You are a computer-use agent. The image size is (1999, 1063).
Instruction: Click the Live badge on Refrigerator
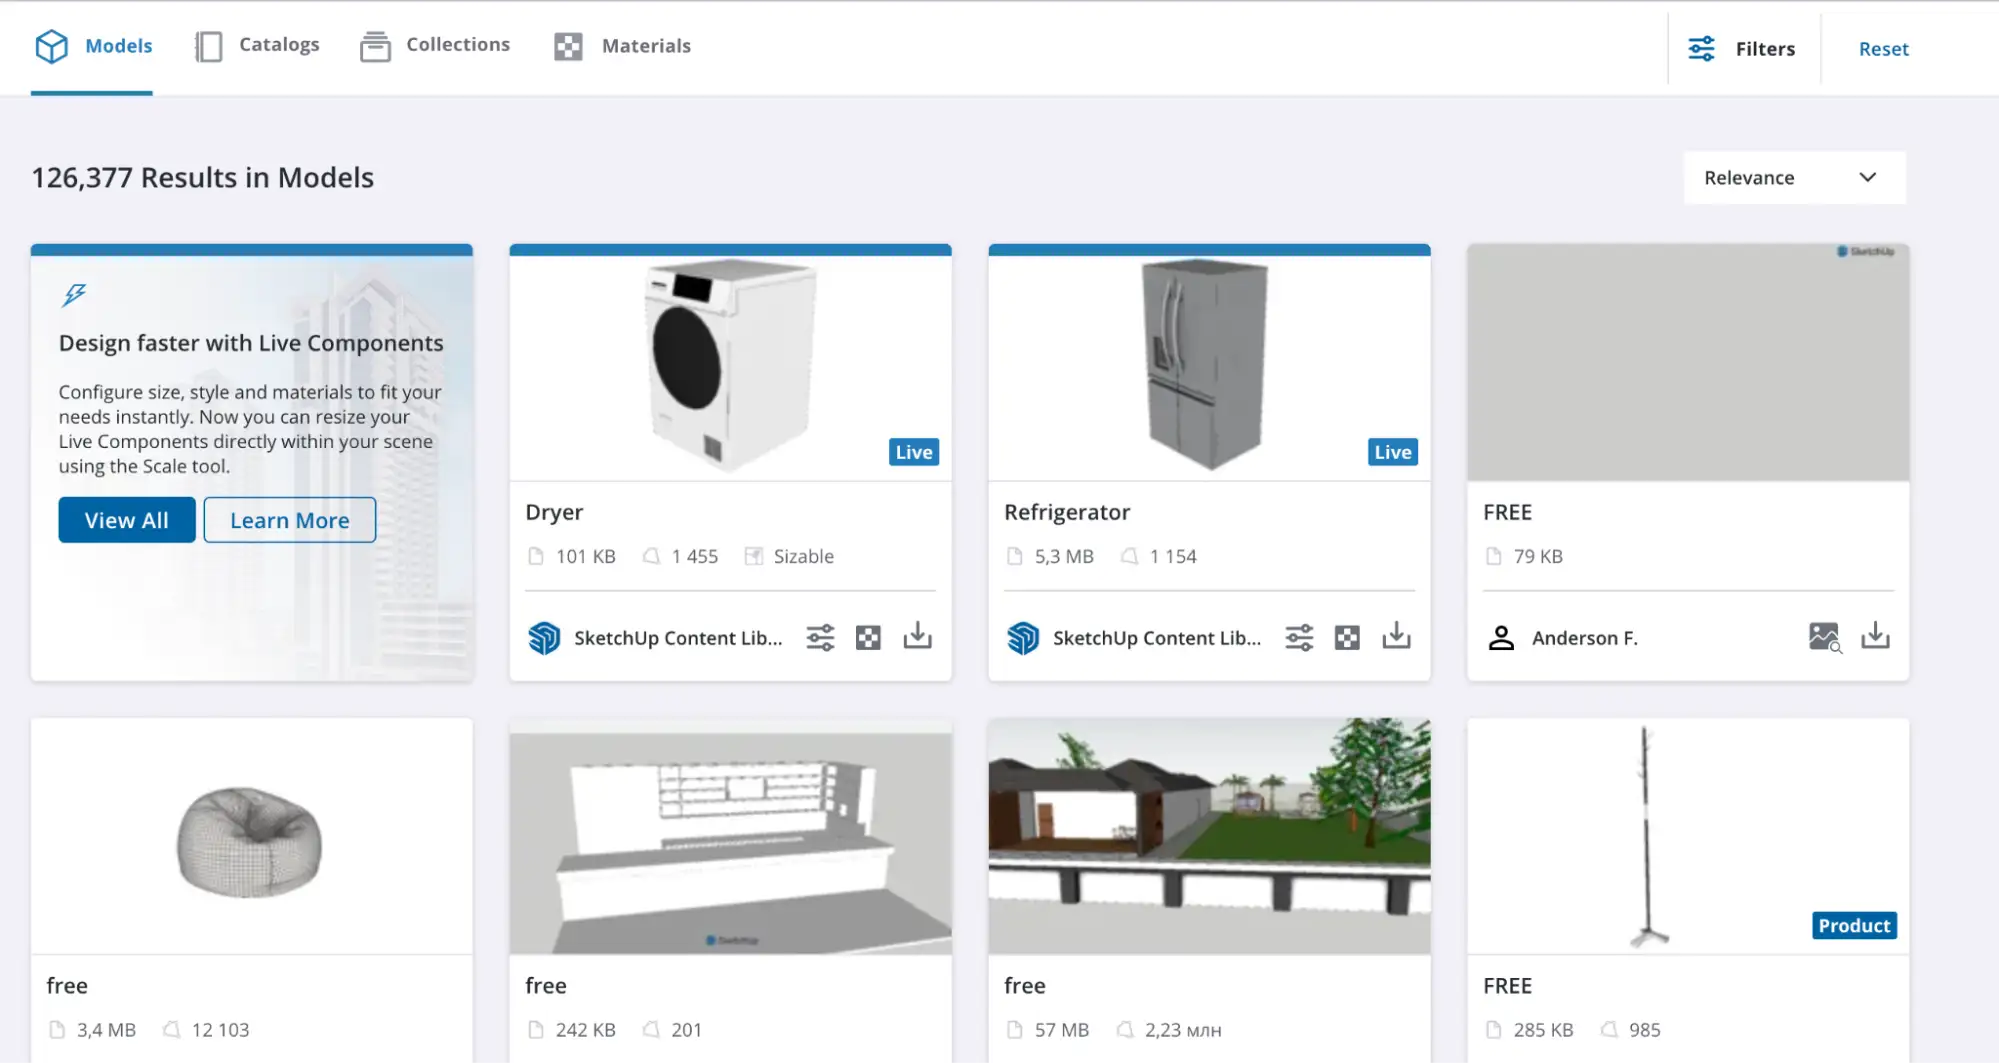[x=1392, y=452]
